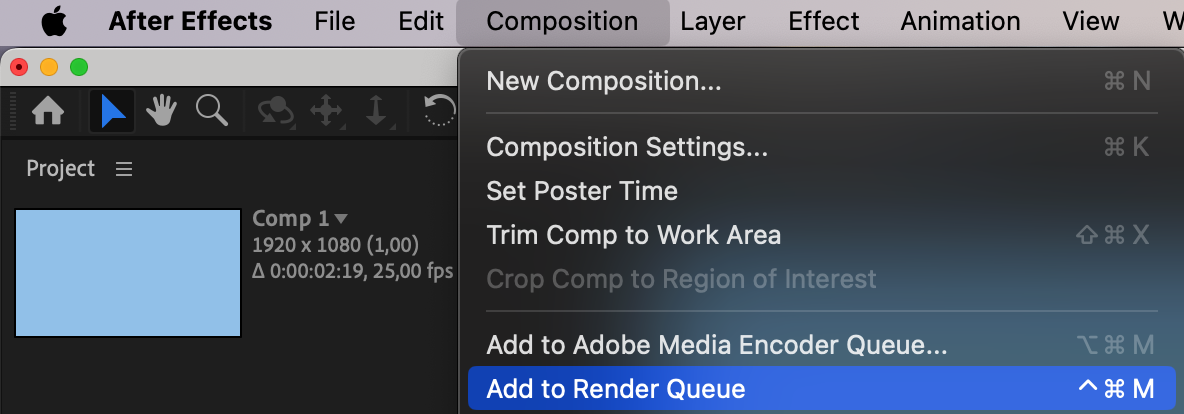Select the Hand tool
1184x414 pixels.
(x=162, y=112)
